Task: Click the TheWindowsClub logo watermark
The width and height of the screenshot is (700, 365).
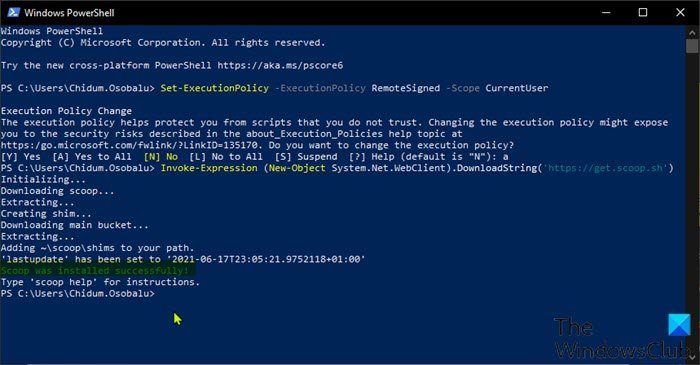Action: pos(622,337)
